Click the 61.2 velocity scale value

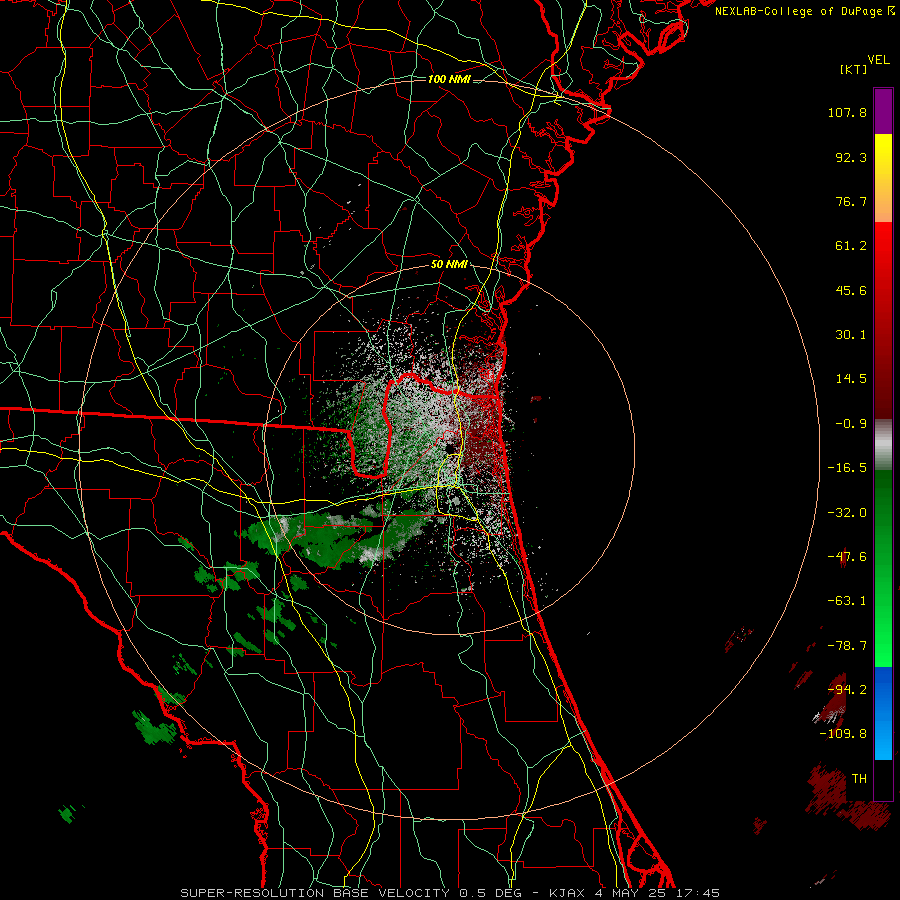click(x=851, y=246)
